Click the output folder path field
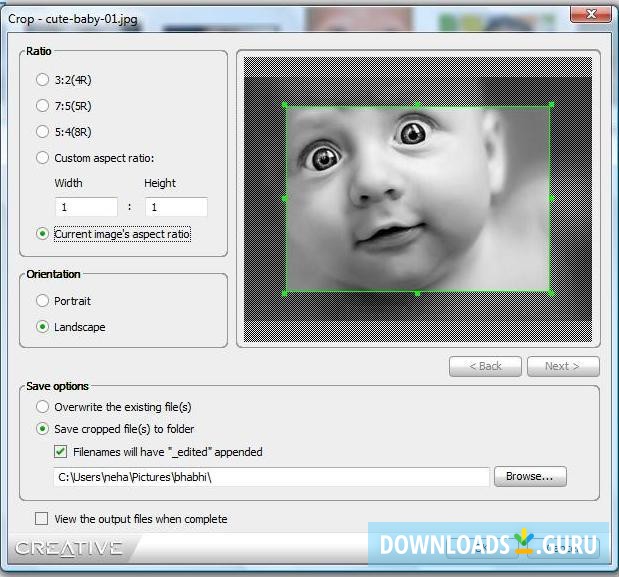Screen dimensions: 619x577 [x=270, y=477]
